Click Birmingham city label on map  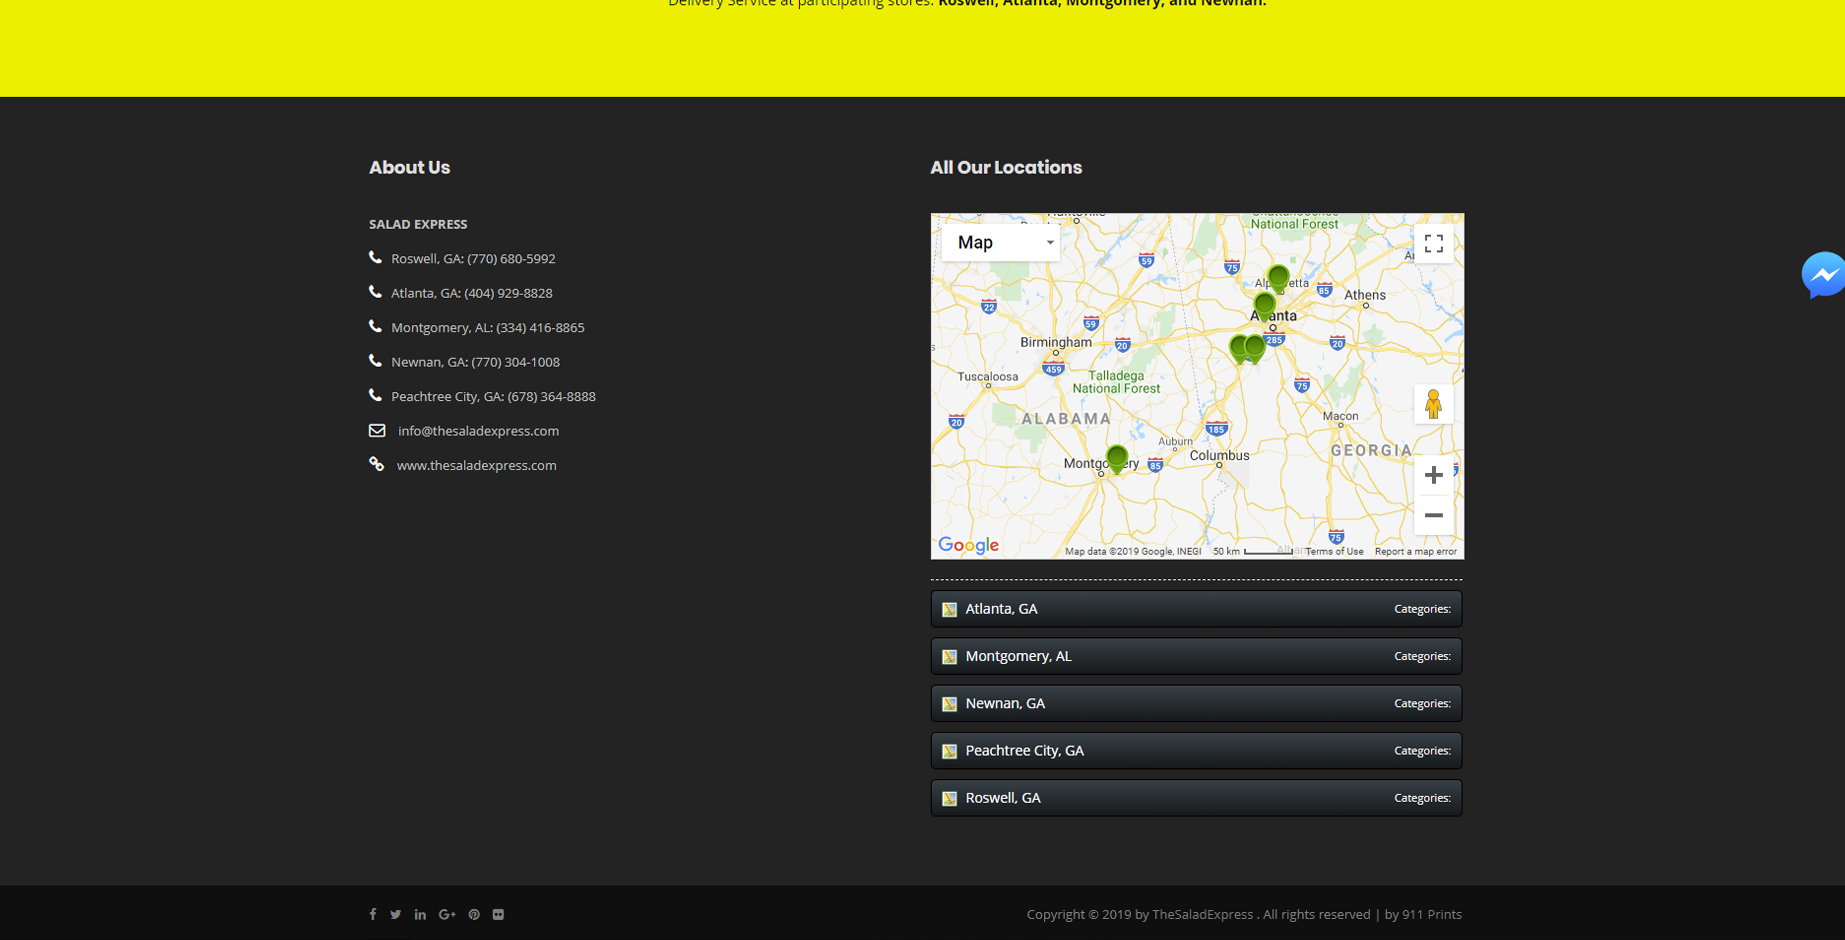pyautogui.click(x=1056, y=342)
